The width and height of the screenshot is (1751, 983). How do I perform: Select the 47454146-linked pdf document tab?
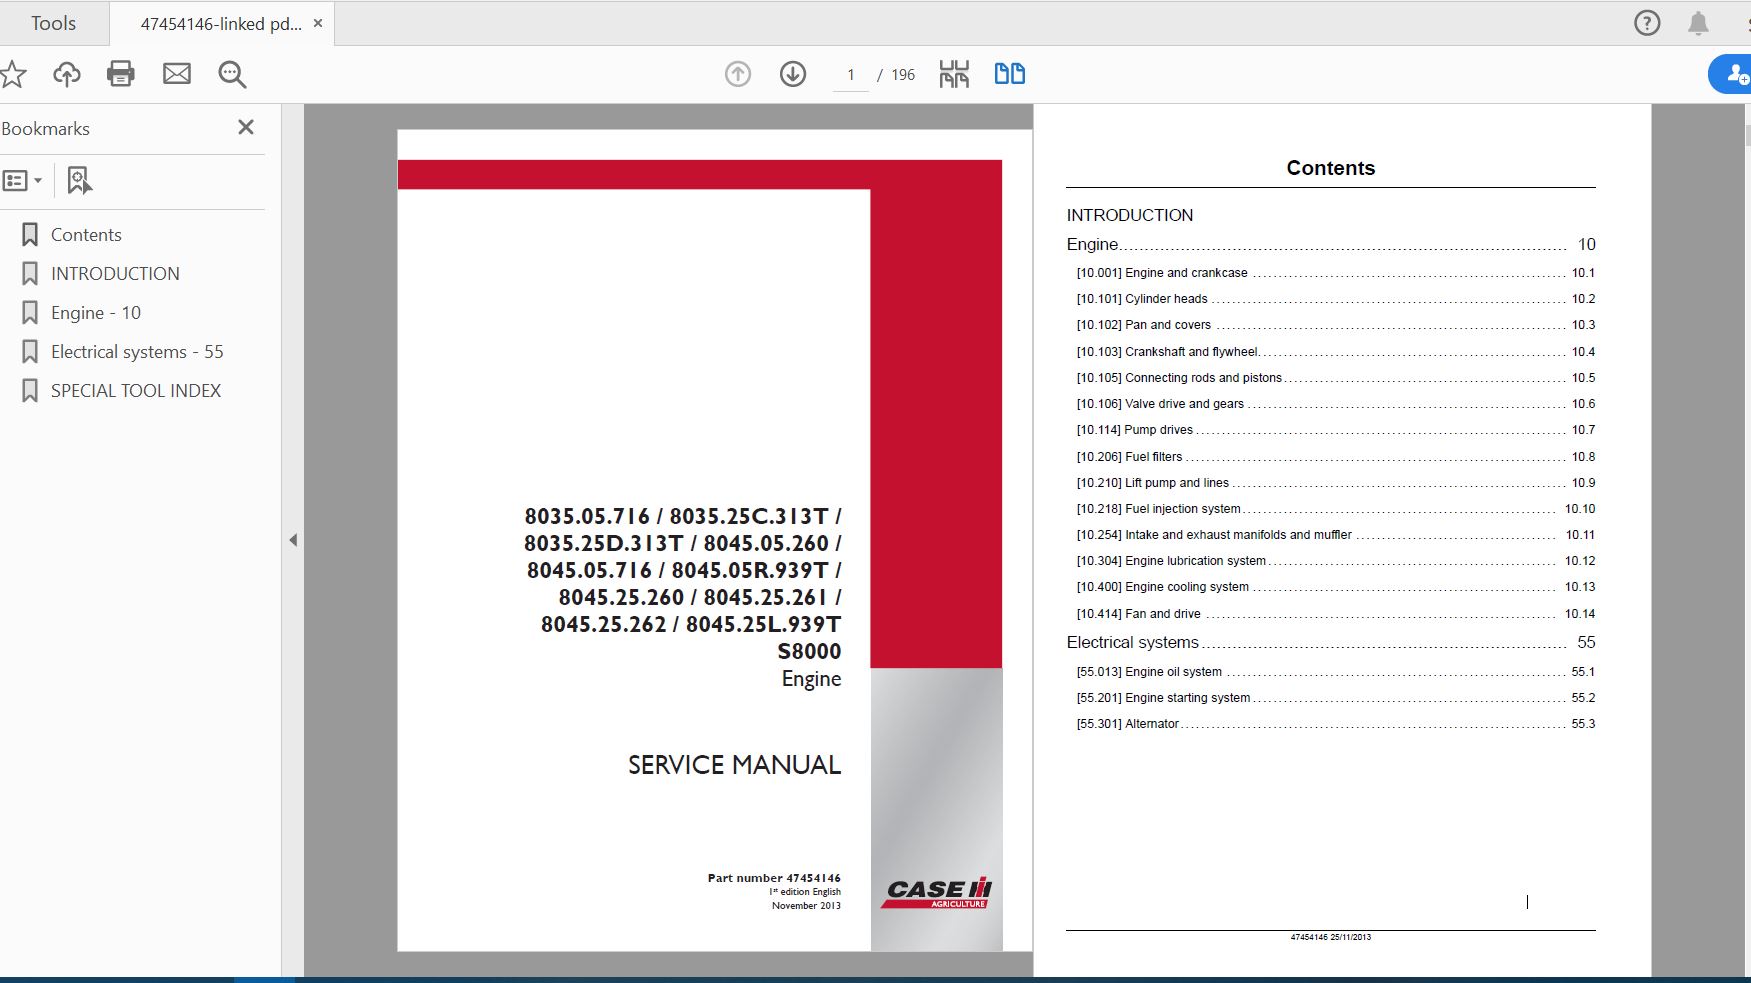click(221, 24)
